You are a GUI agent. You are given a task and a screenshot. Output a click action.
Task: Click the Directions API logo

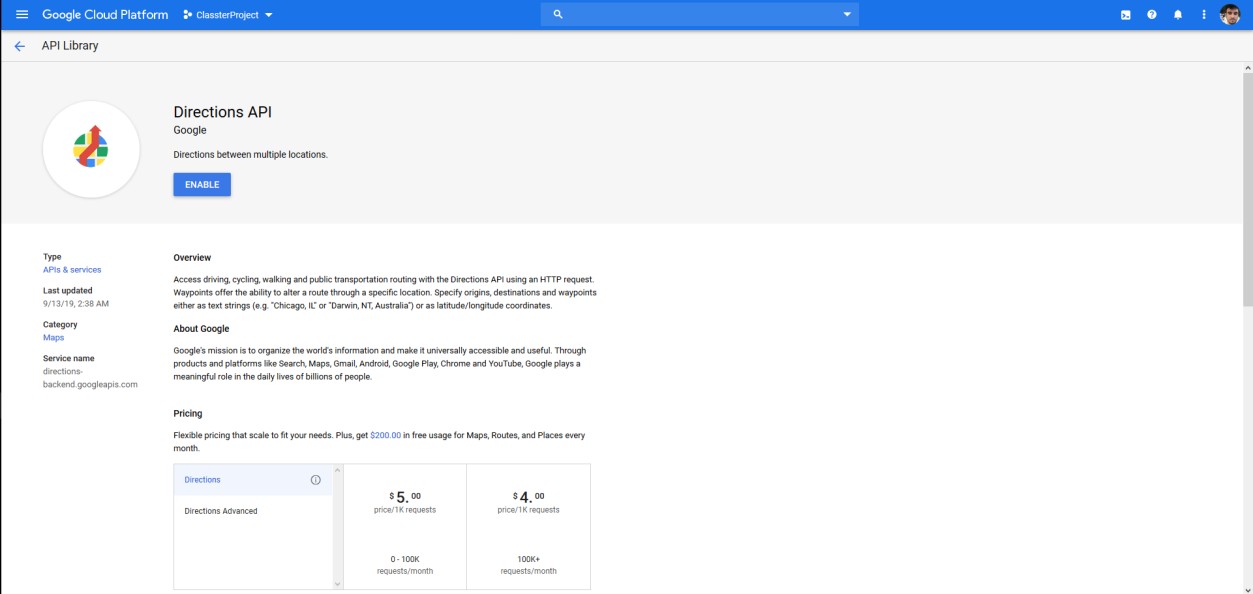click(91, 149)
